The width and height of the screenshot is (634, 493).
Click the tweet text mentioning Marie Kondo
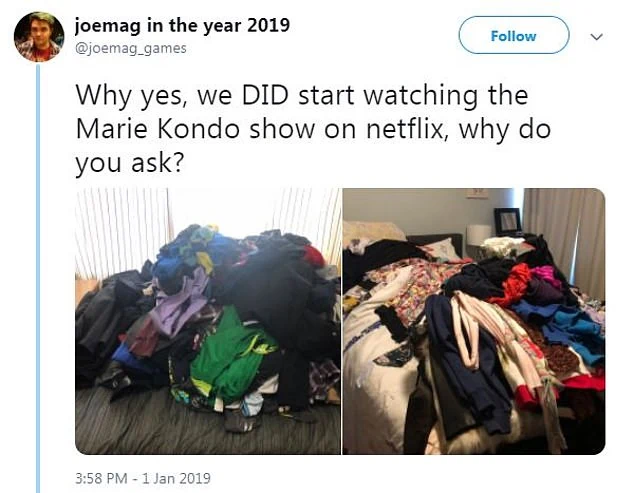click(313, 129)
